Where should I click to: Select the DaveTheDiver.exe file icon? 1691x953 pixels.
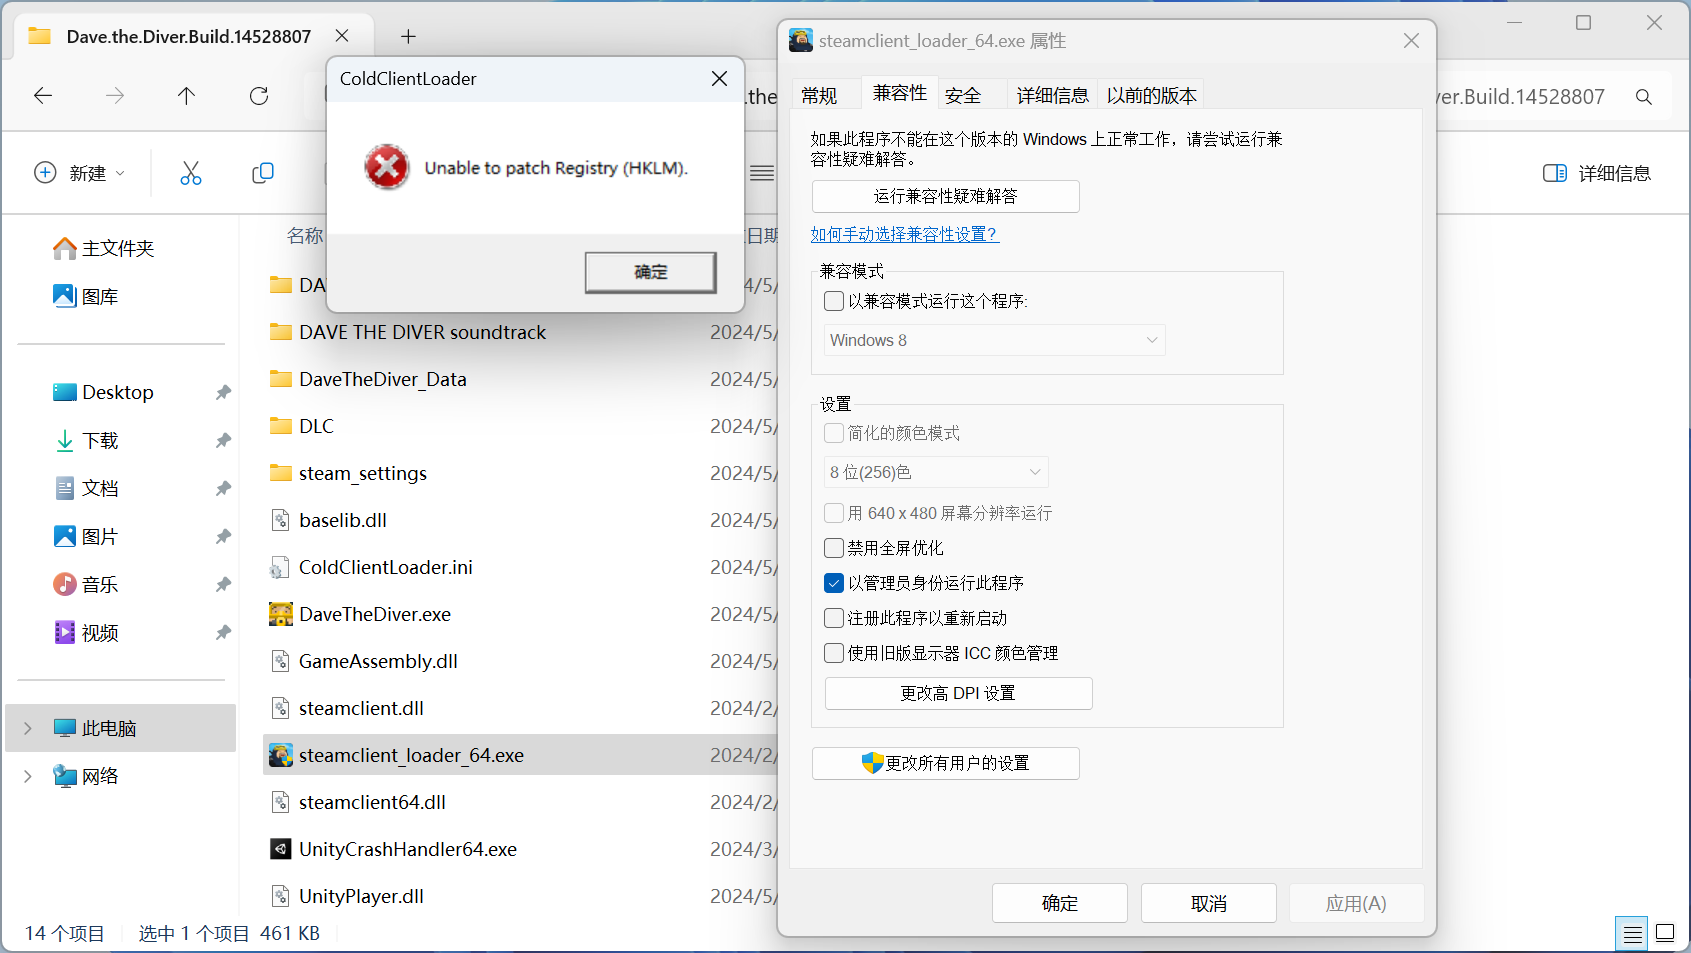click(x=281, y=614)
